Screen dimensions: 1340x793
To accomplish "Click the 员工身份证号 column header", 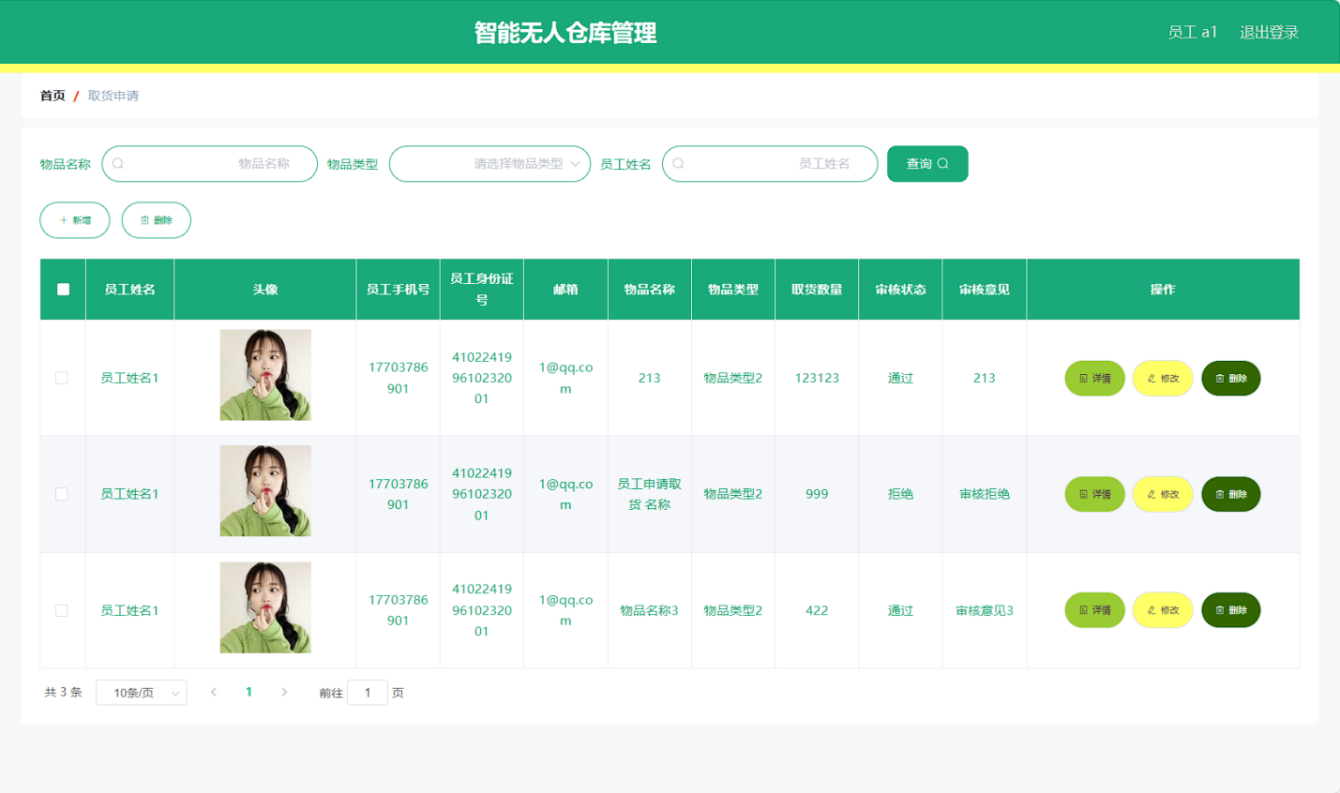I will [482, 289].
